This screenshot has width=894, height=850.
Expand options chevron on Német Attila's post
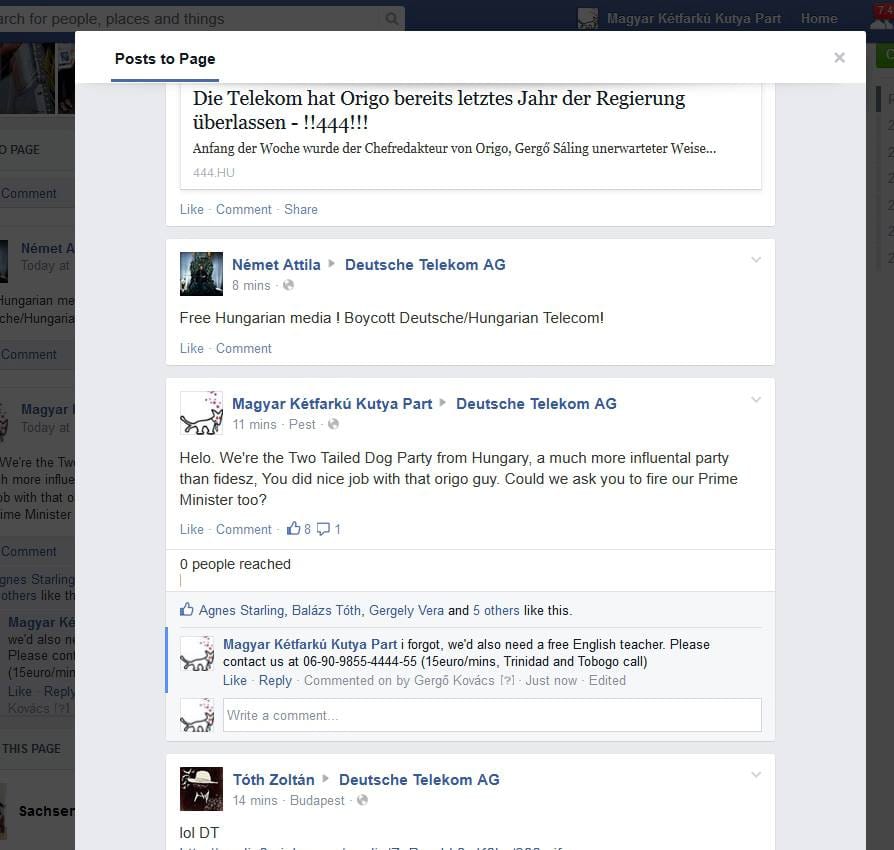point(756,260)
